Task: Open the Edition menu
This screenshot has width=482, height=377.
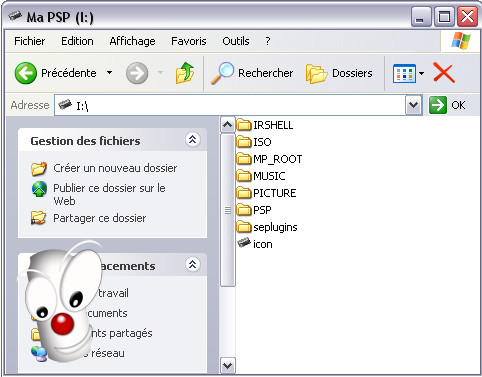Action: coord(77,41)
